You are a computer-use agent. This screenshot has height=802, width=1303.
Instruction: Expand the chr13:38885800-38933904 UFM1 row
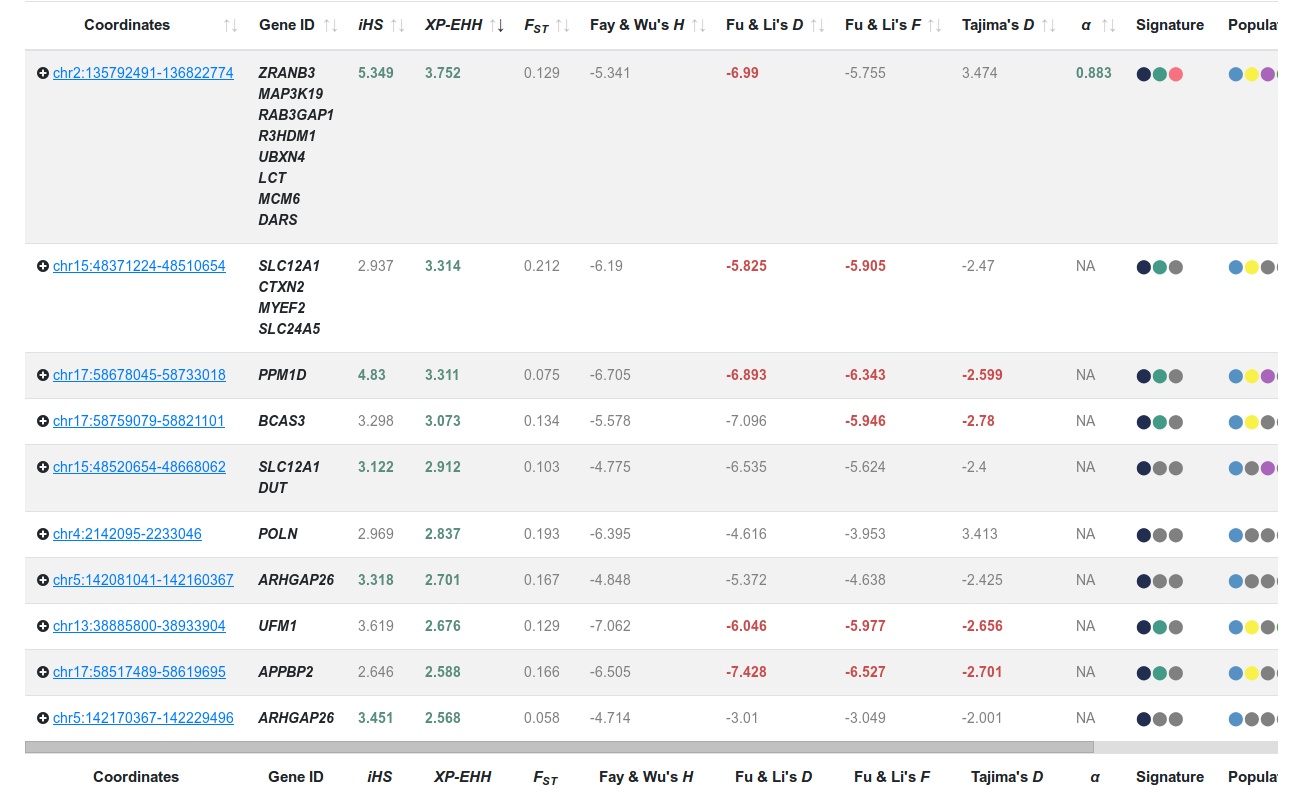(x=43, y=626)
